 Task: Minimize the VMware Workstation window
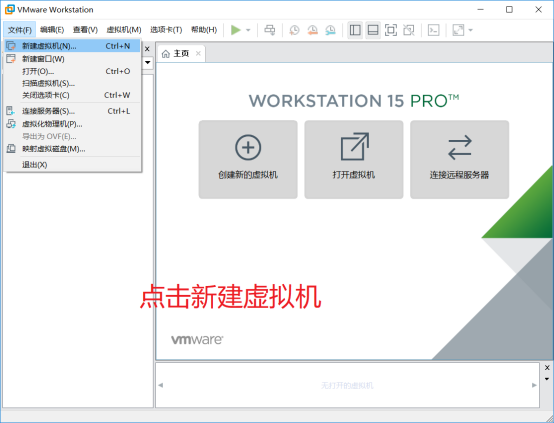[x=481, y=10]
